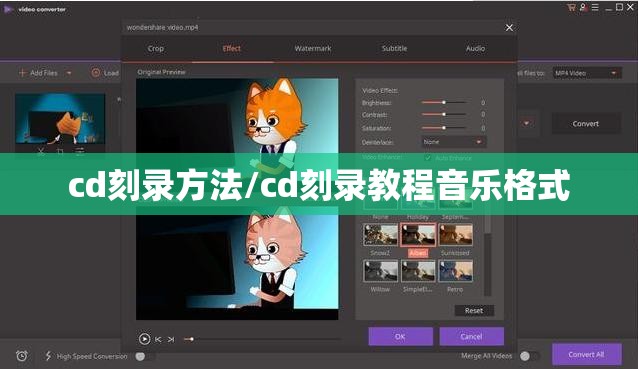Image resolution: width=638 pixels, height=369 pixels.
Task: Switch to the Audio tab
Action: click(x=475, y=48)
